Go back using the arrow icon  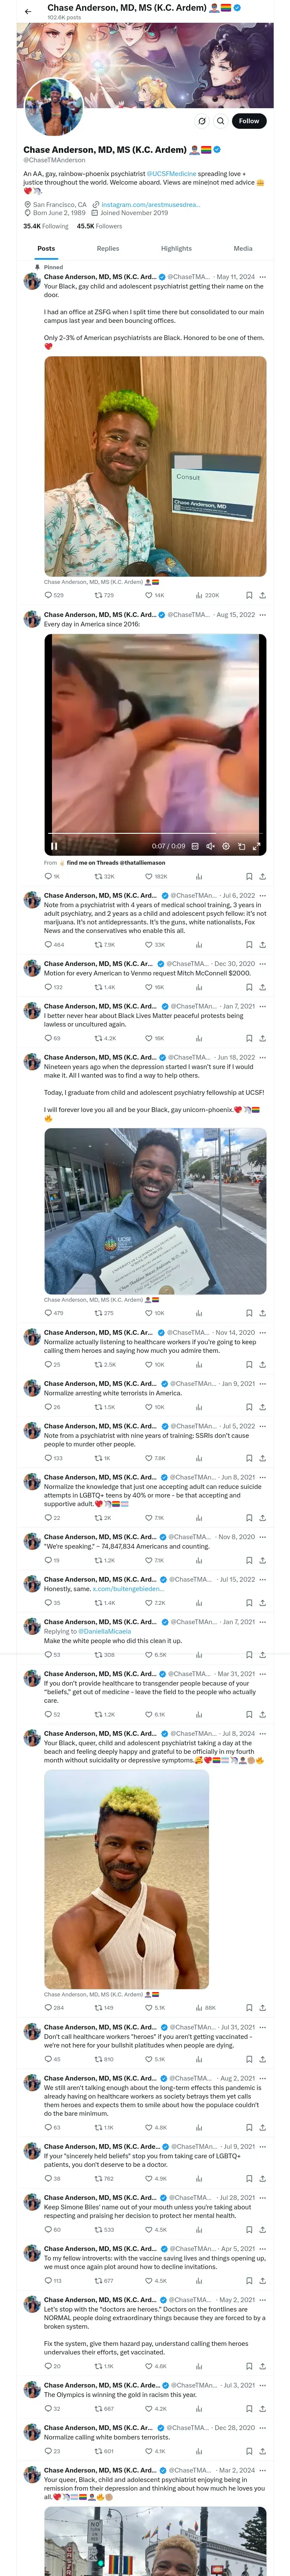click(x=28, y=11)
